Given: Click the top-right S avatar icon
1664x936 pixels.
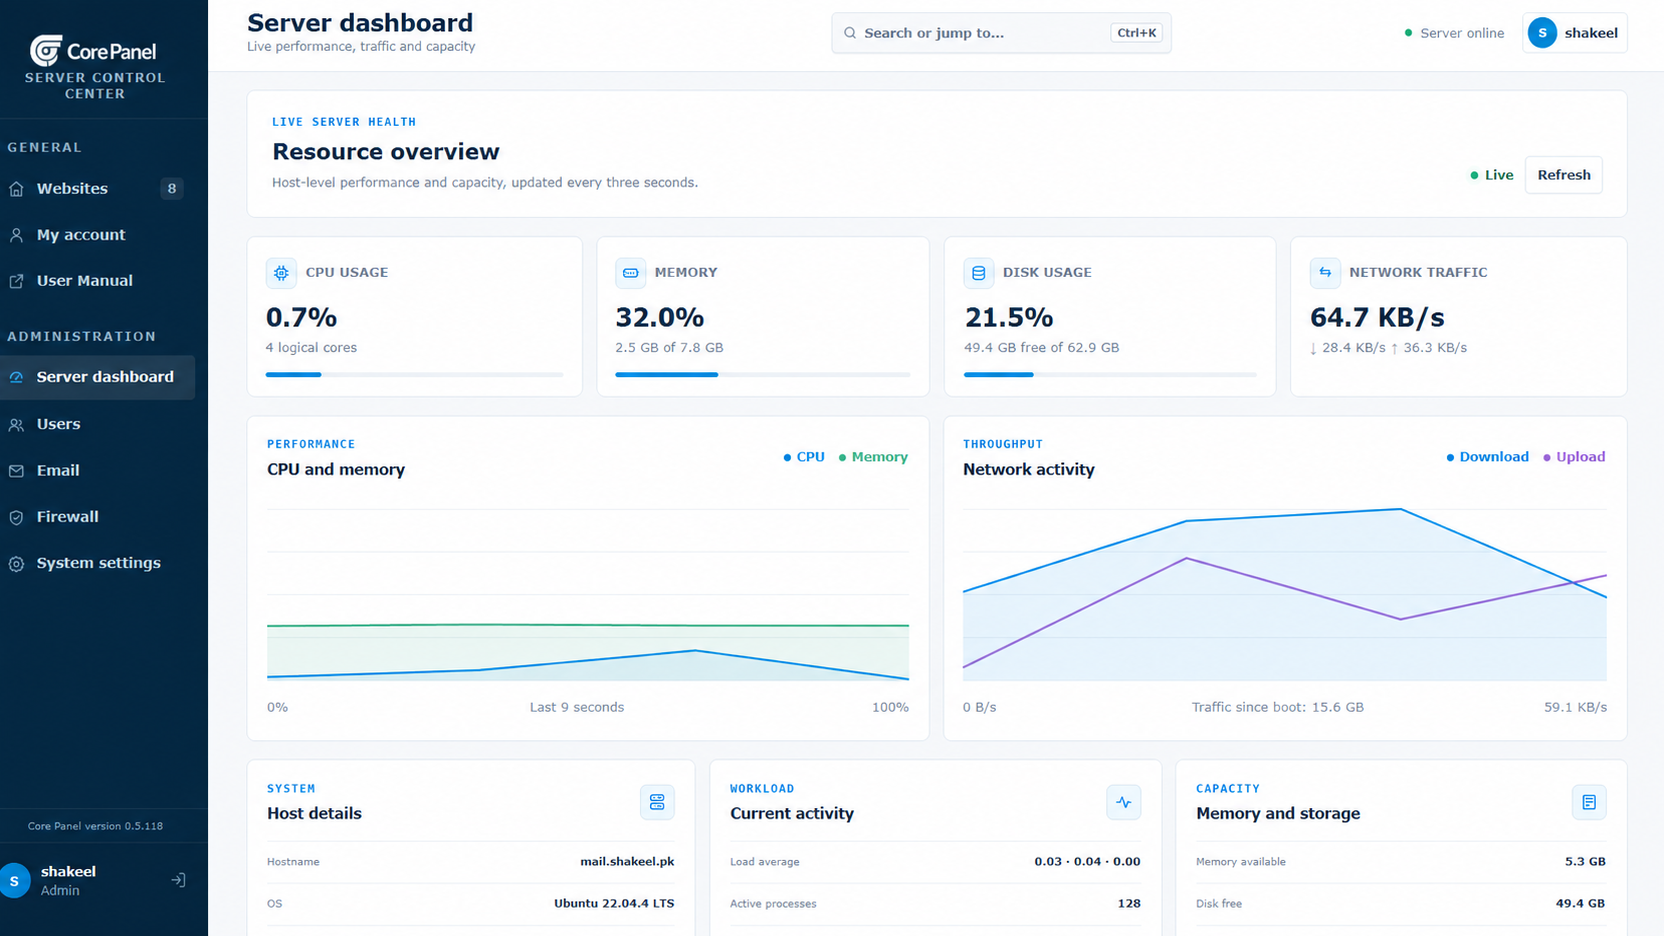Looking at the screenshot, I should (x=1542, y=33).
